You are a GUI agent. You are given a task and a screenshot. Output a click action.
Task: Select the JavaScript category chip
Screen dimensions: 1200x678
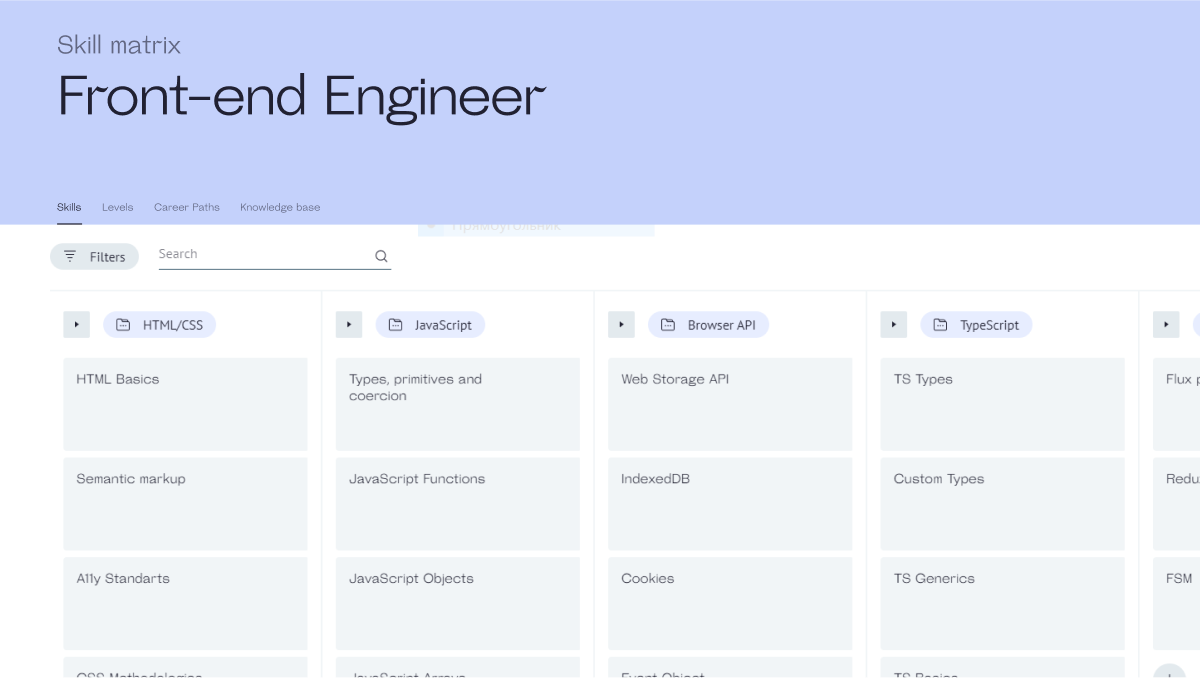point(430,324)
